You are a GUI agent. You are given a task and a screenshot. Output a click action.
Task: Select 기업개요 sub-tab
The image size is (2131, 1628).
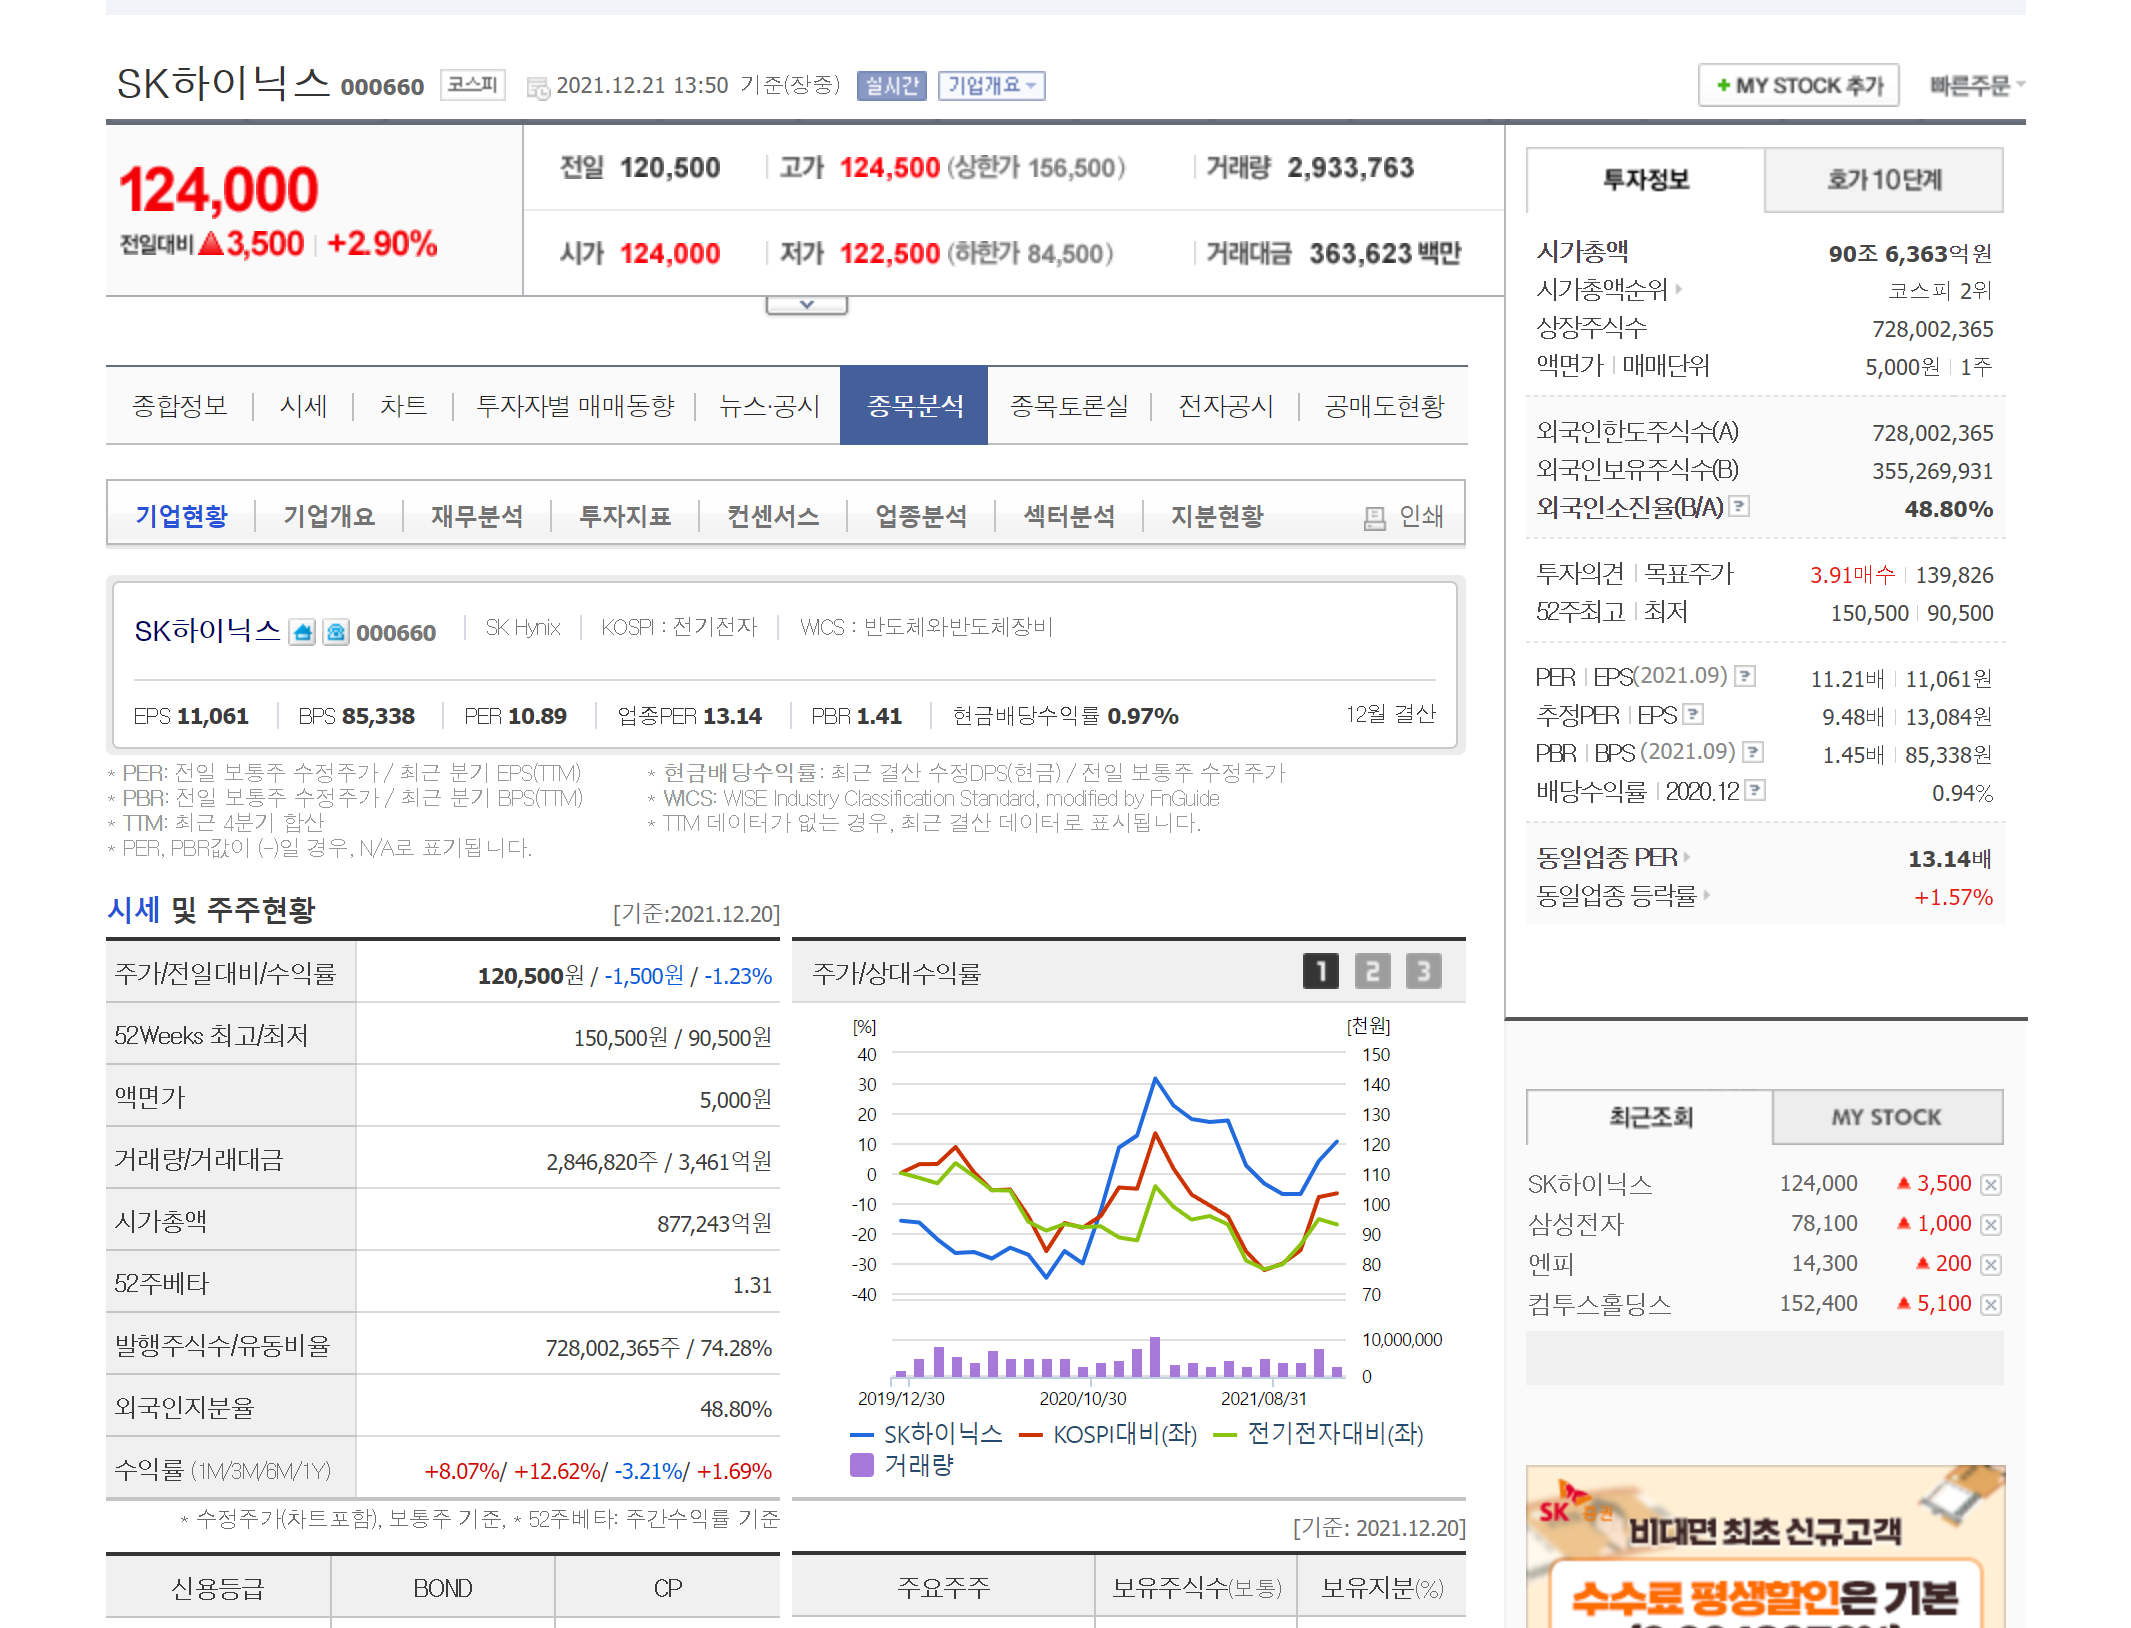329,516
